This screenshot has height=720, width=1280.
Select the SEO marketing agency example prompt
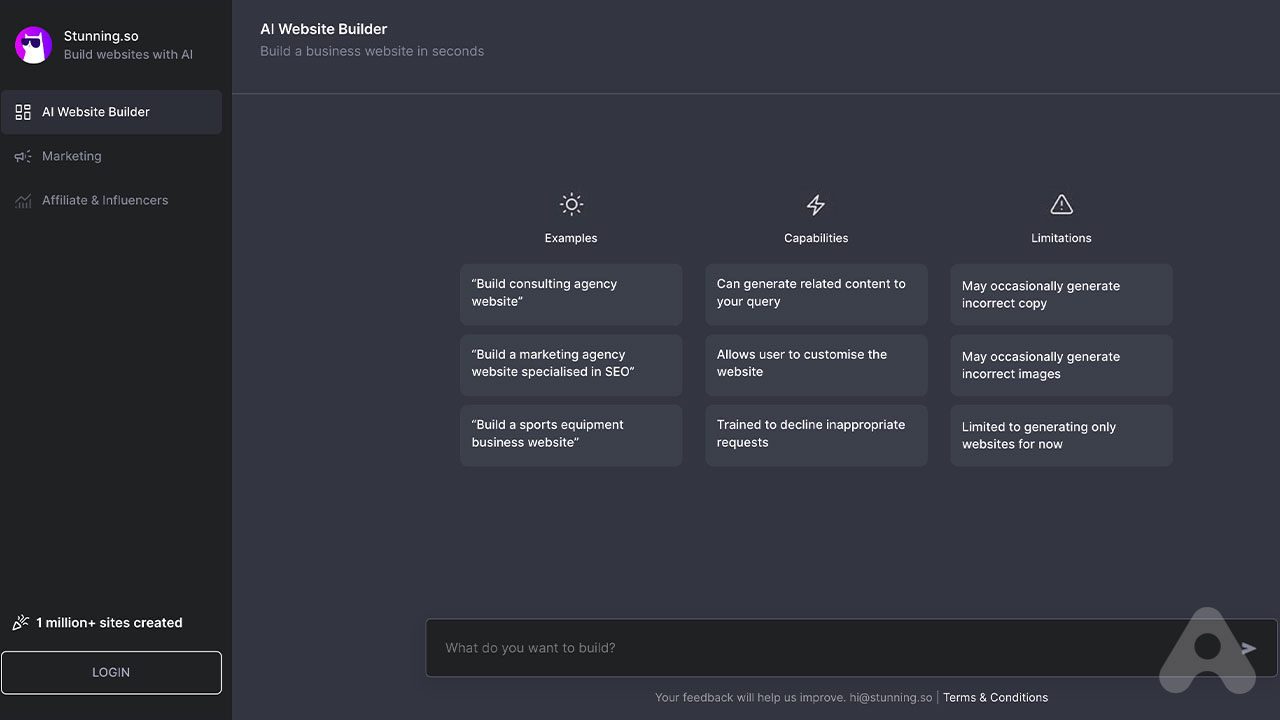click(x=571, y=364)
